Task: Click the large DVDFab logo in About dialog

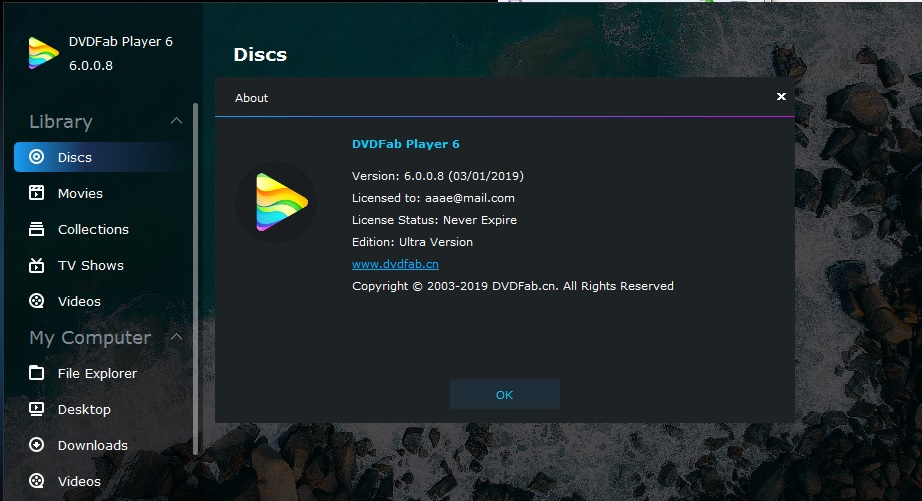Action: (281, 202)
